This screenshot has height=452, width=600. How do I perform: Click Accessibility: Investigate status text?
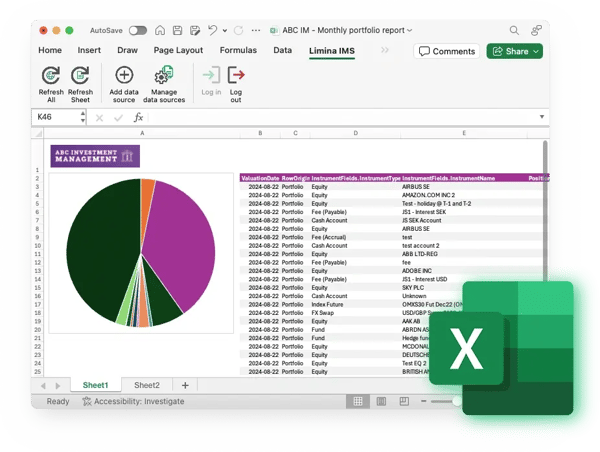click(139, 401)
